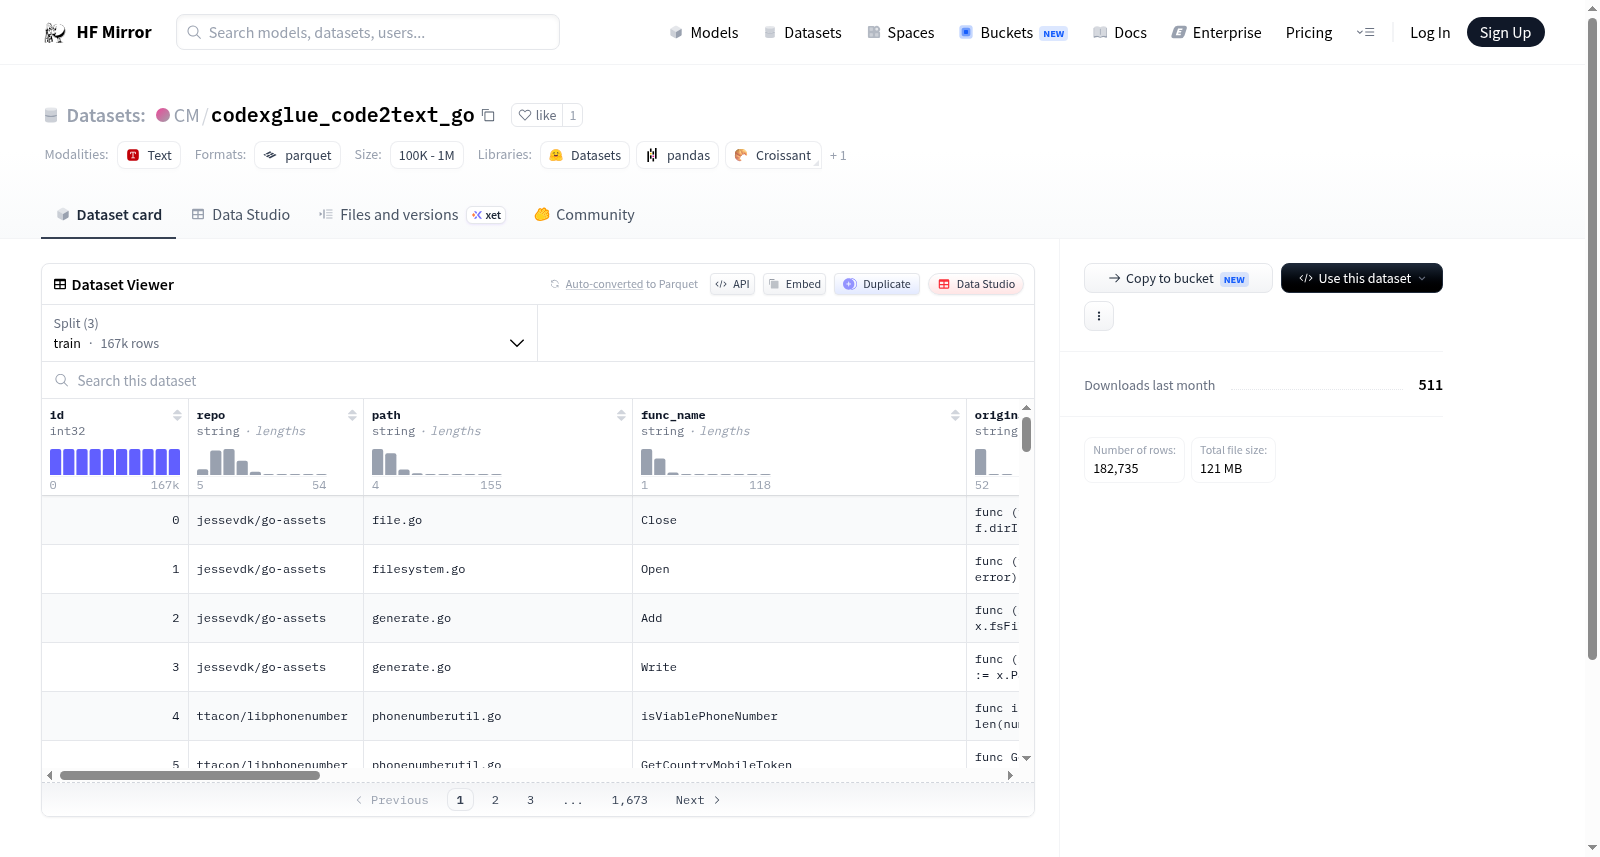Click the sort icon on path column
Image resolution: width=1600 pixels, height=857 pixels.
pyautogui.click(x=621, y=415)
